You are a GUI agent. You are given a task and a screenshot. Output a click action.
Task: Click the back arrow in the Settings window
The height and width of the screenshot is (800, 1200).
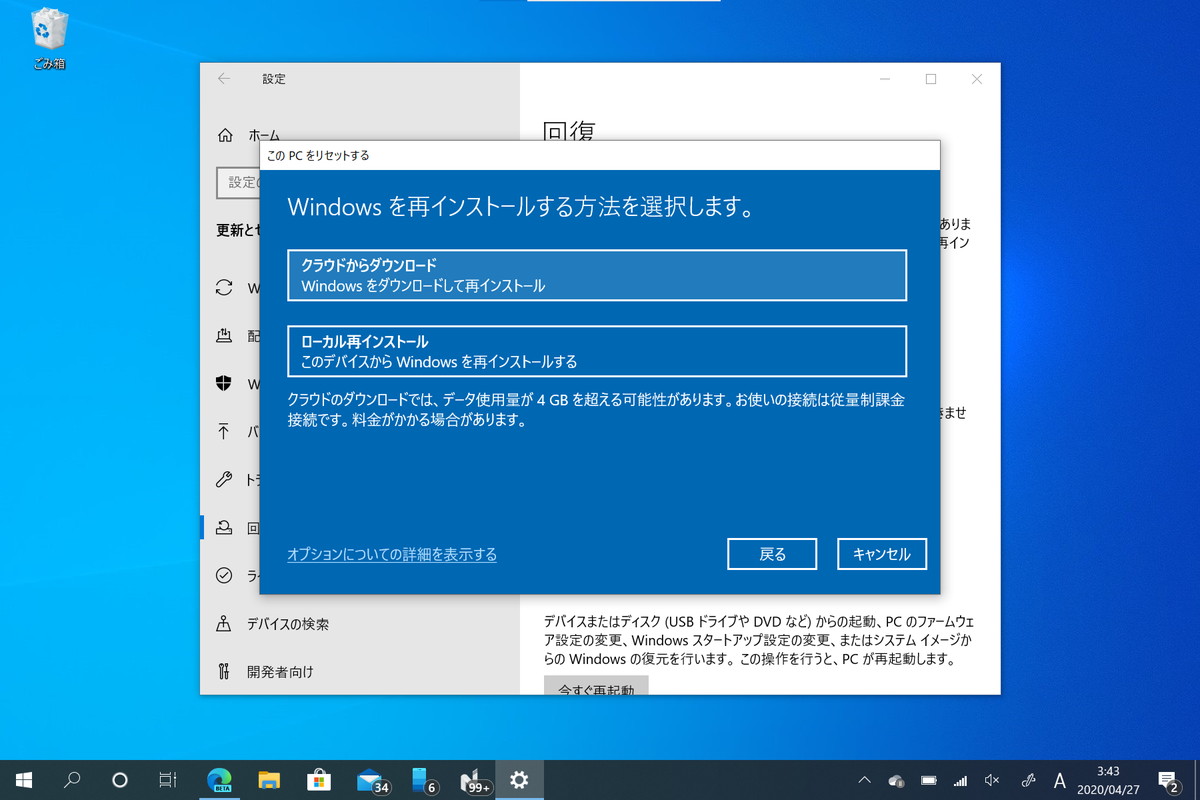pos(224,79)
